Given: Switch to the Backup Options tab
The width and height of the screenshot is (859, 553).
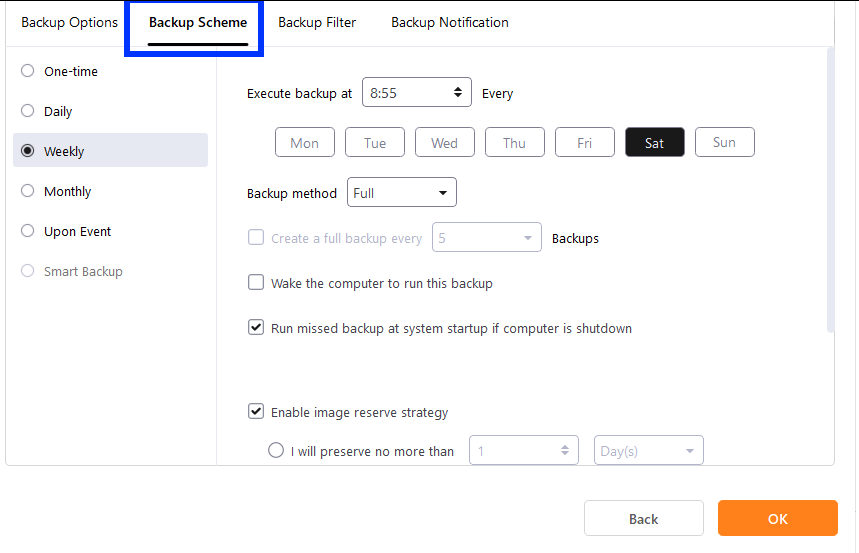Looking at the screenshot, I should pyautogui.click(x=70, y=22).
